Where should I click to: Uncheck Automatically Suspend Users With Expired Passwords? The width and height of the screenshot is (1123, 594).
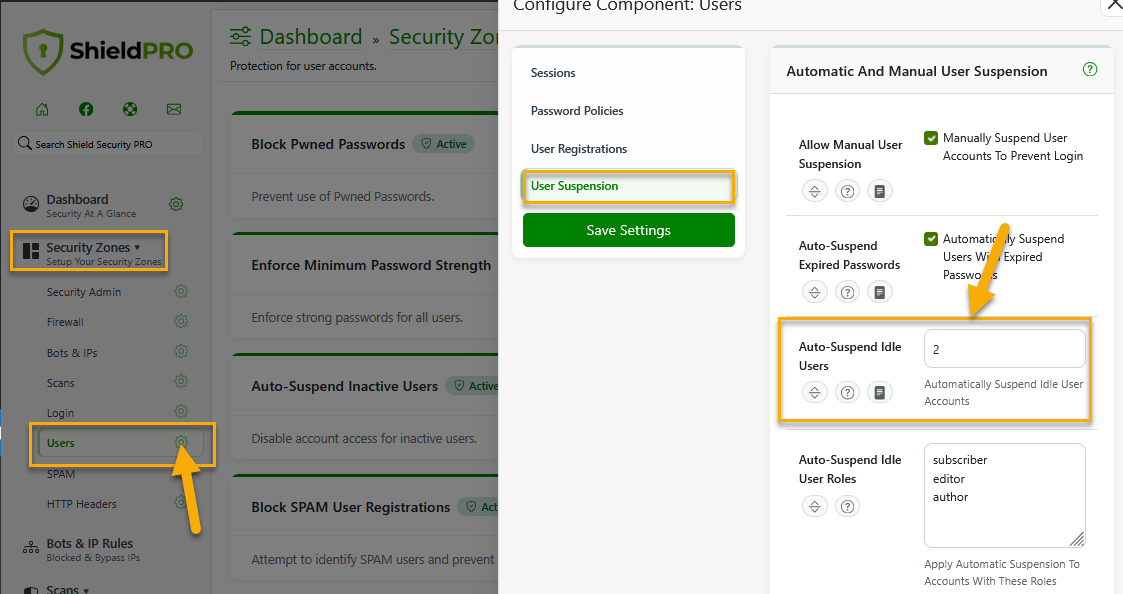pos(931,239)
